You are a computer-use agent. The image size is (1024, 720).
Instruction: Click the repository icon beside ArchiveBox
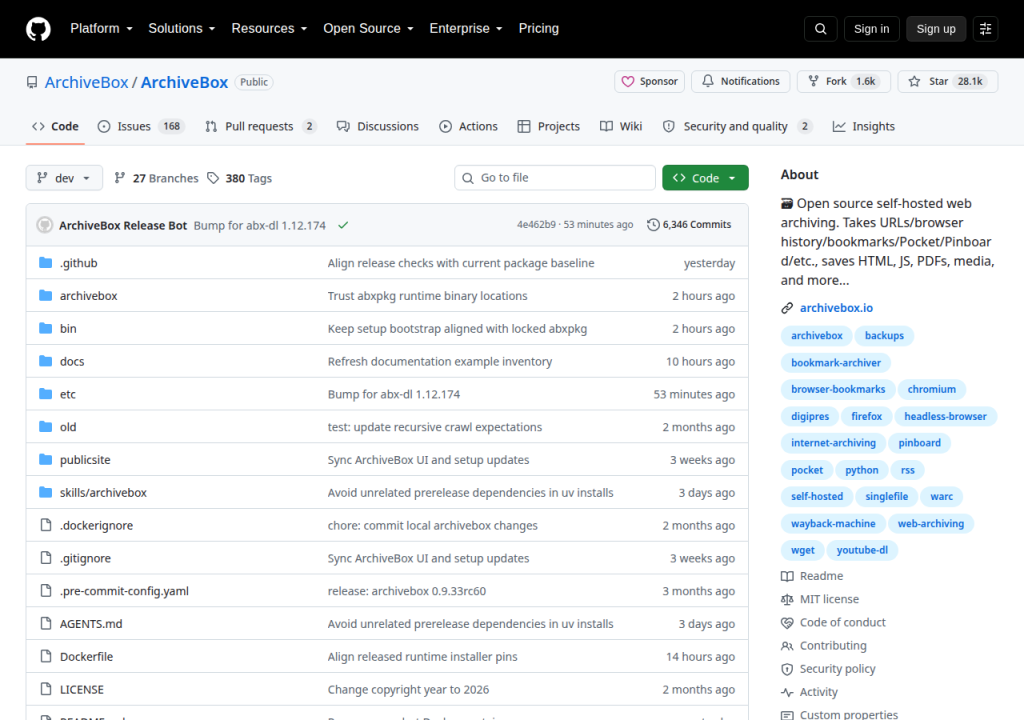point(32,82)
